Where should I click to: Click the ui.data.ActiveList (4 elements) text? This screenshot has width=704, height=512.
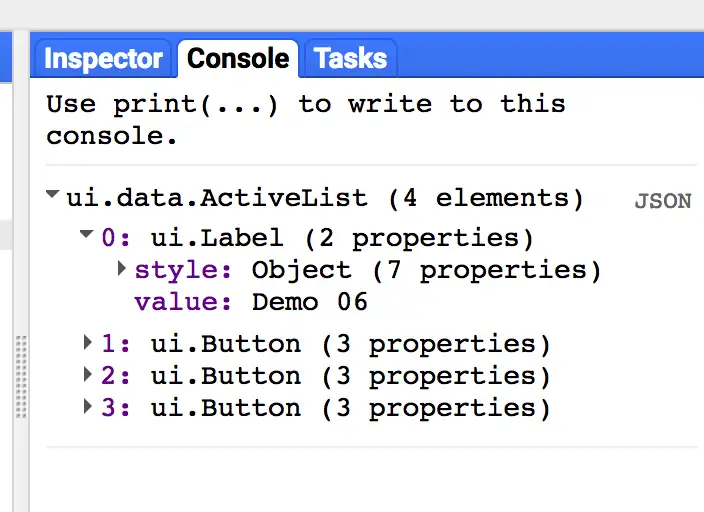coord(325,199)
